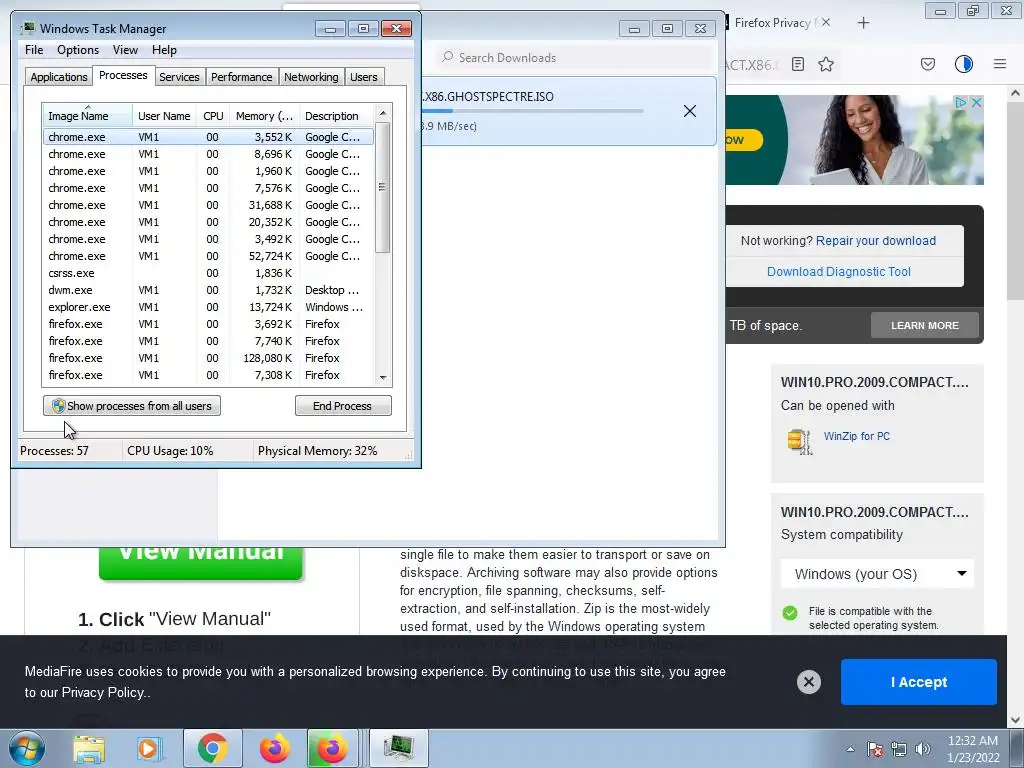Open Windows Start menu orb
The width and height of the screenshot is (1024, 768).
click(x=26, y=748)
